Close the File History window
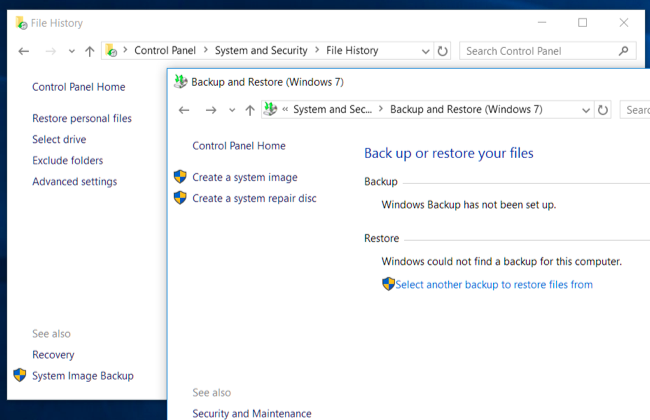 [623, 22]
